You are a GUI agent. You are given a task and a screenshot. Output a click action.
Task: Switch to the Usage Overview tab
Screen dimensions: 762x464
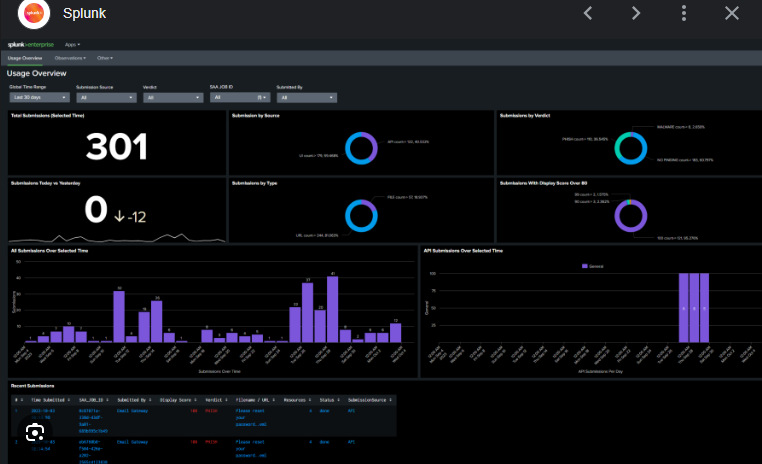(x=25, y=58)
